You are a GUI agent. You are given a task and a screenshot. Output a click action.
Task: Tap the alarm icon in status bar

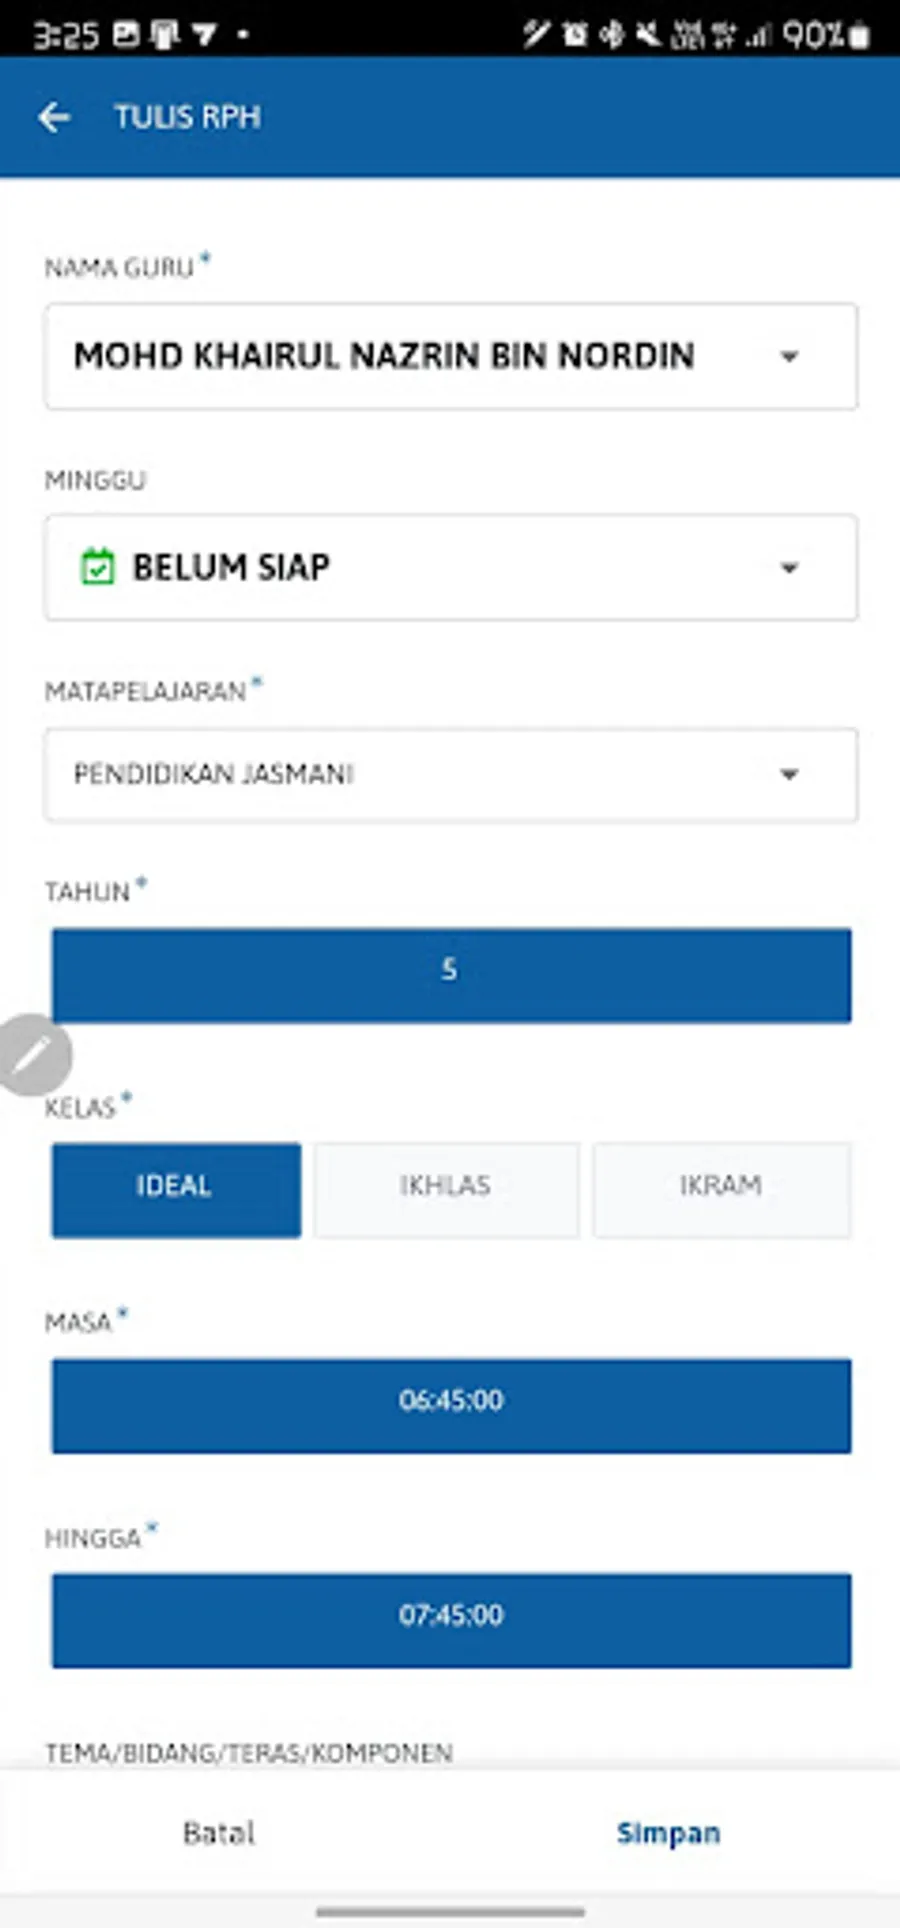pos(575,35)
